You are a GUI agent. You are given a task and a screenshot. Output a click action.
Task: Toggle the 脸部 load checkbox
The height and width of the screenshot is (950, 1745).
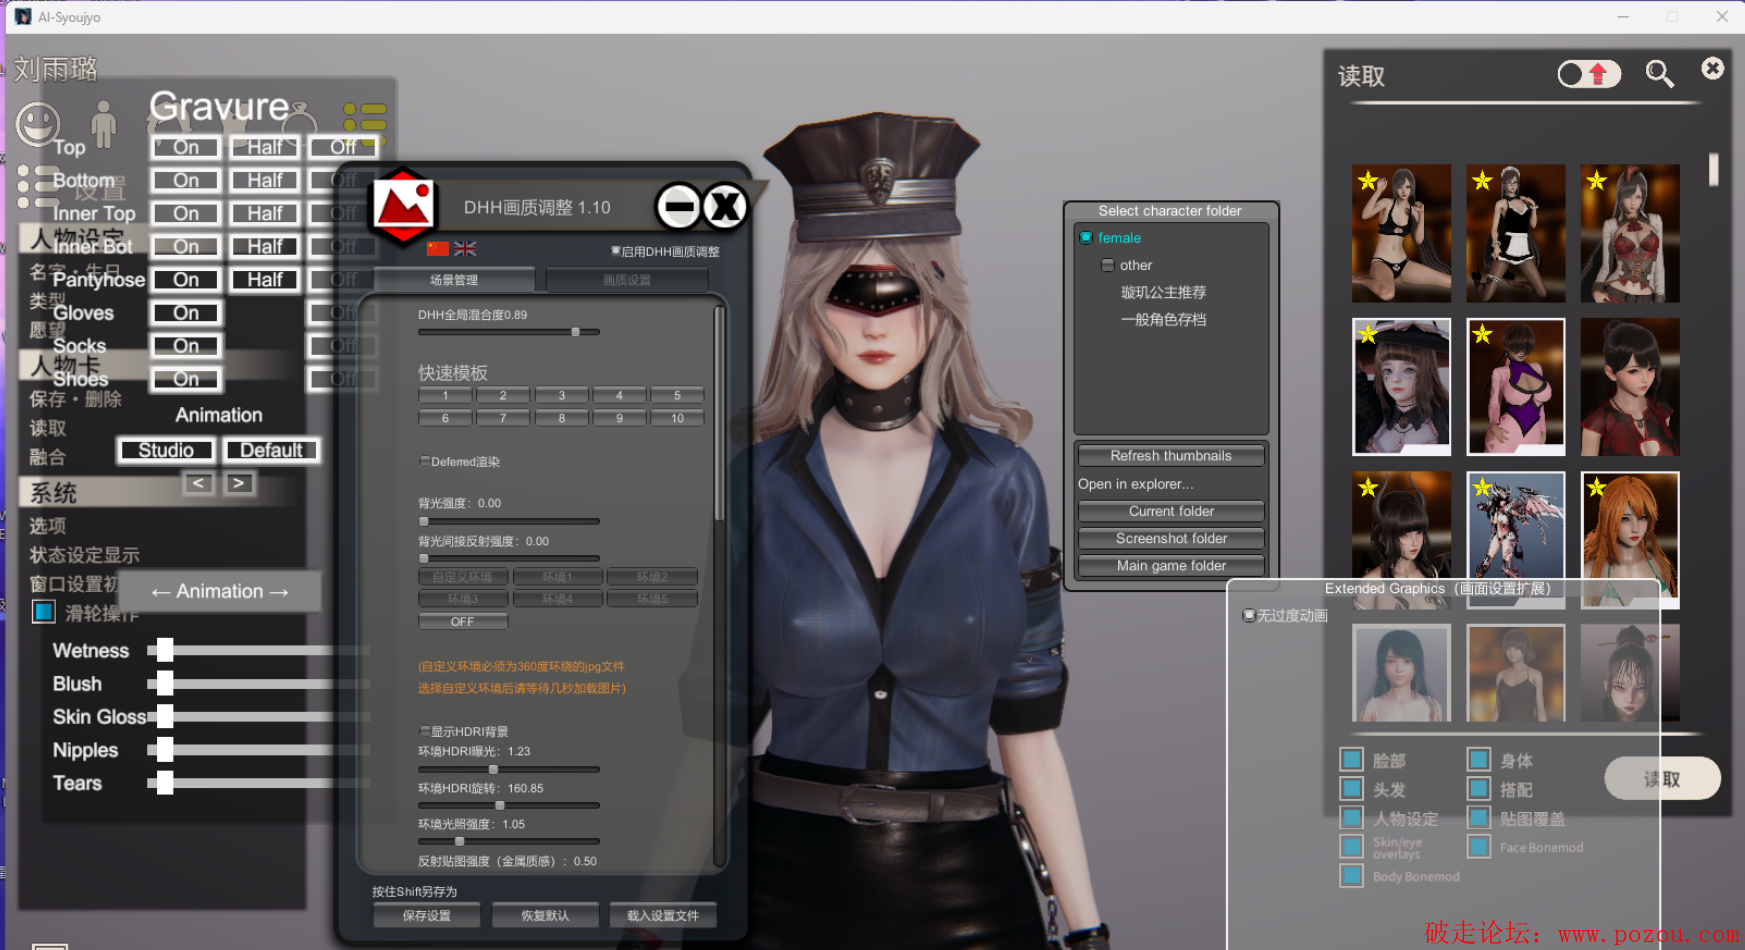coord(1351,760)
